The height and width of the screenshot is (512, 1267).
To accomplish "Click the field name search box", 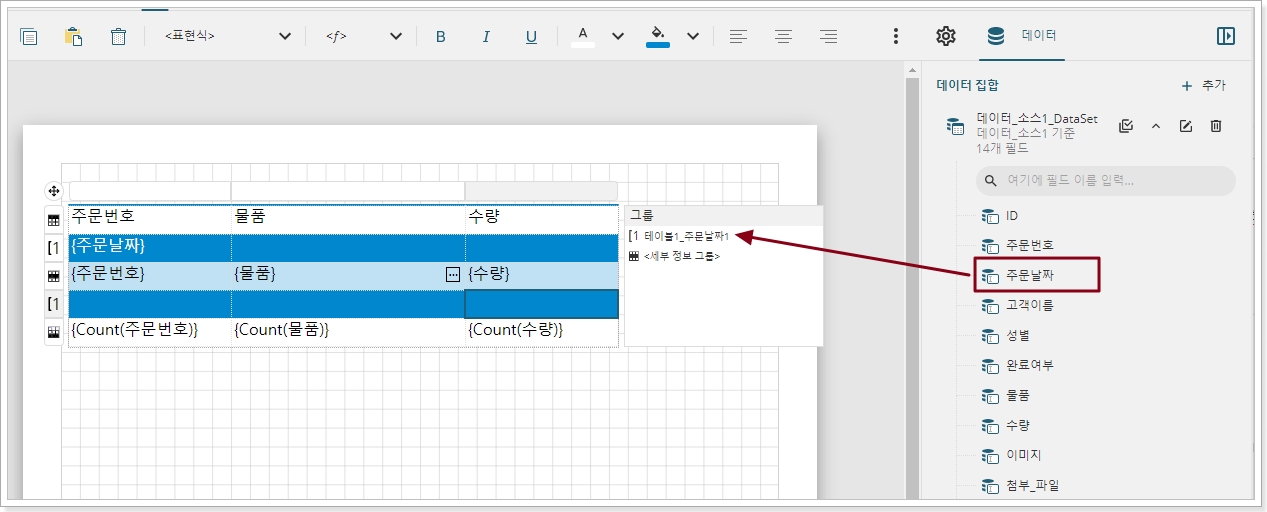I will (1105, 181).
